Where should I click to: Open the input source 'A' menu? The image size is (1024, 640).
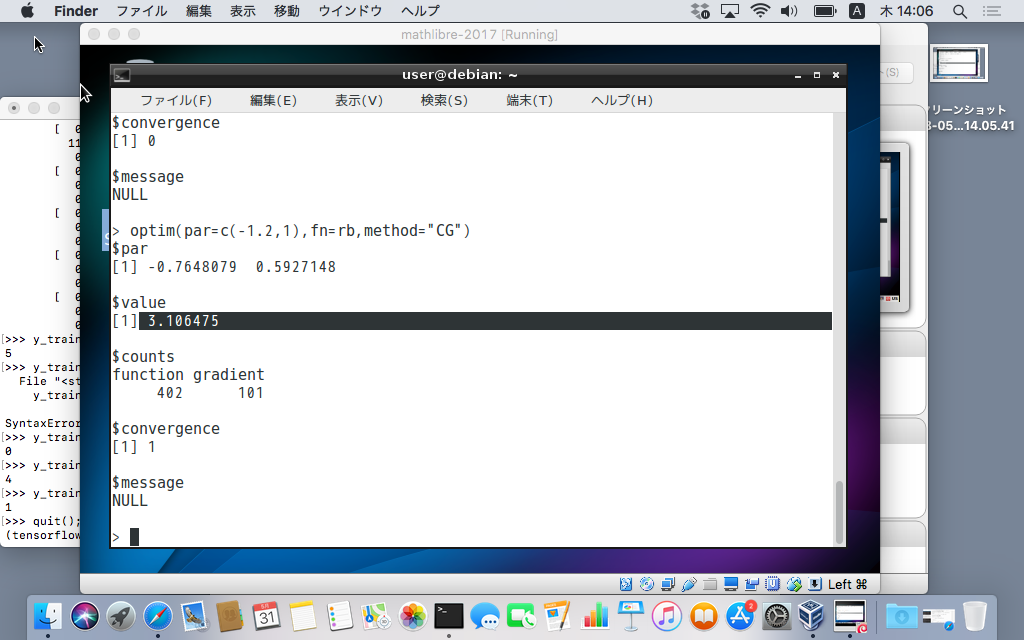pos(857,11)
